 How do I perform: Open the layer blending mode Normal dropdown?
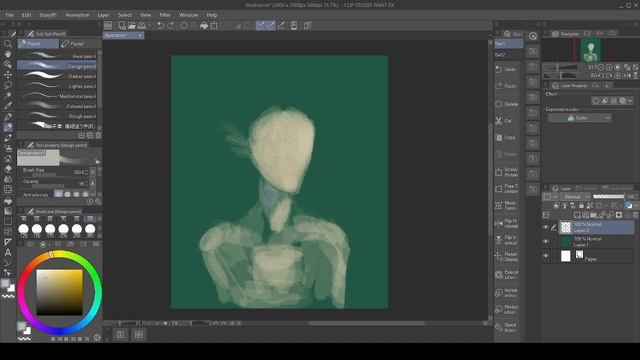click(575, 197)
